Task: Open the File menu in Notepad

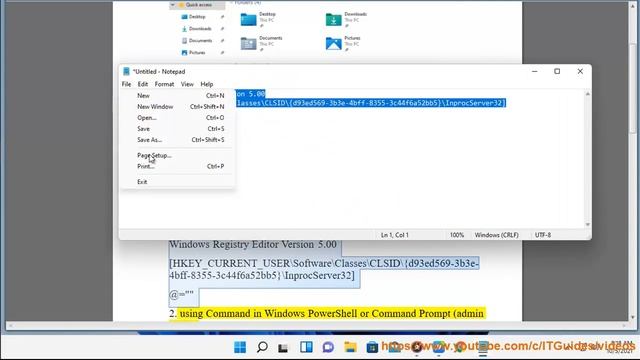Action: click(x=127, y=84)
